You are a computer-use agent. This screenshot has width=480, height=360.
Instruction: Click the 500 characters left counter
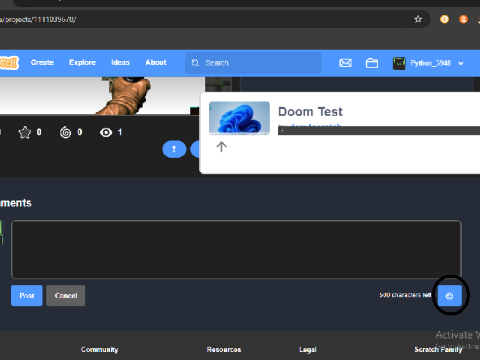(405, 295)
